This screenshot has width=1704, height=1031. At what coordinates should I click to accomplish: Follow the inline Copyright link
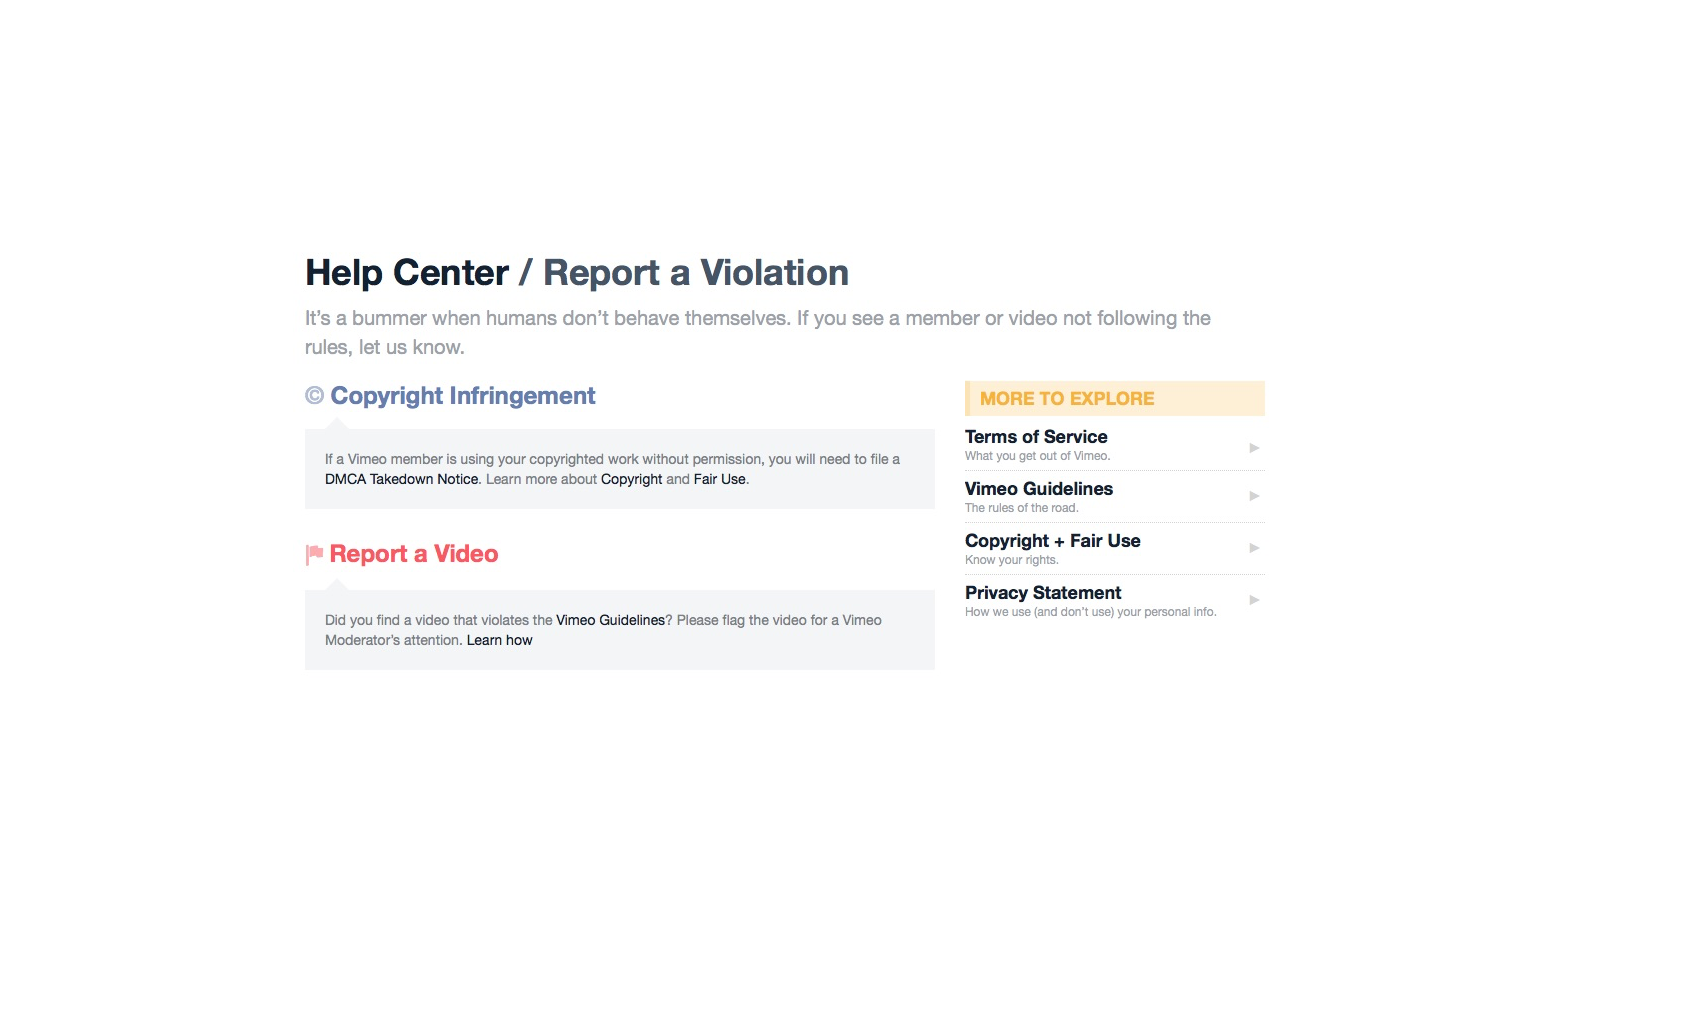click(x=631, y=479)
